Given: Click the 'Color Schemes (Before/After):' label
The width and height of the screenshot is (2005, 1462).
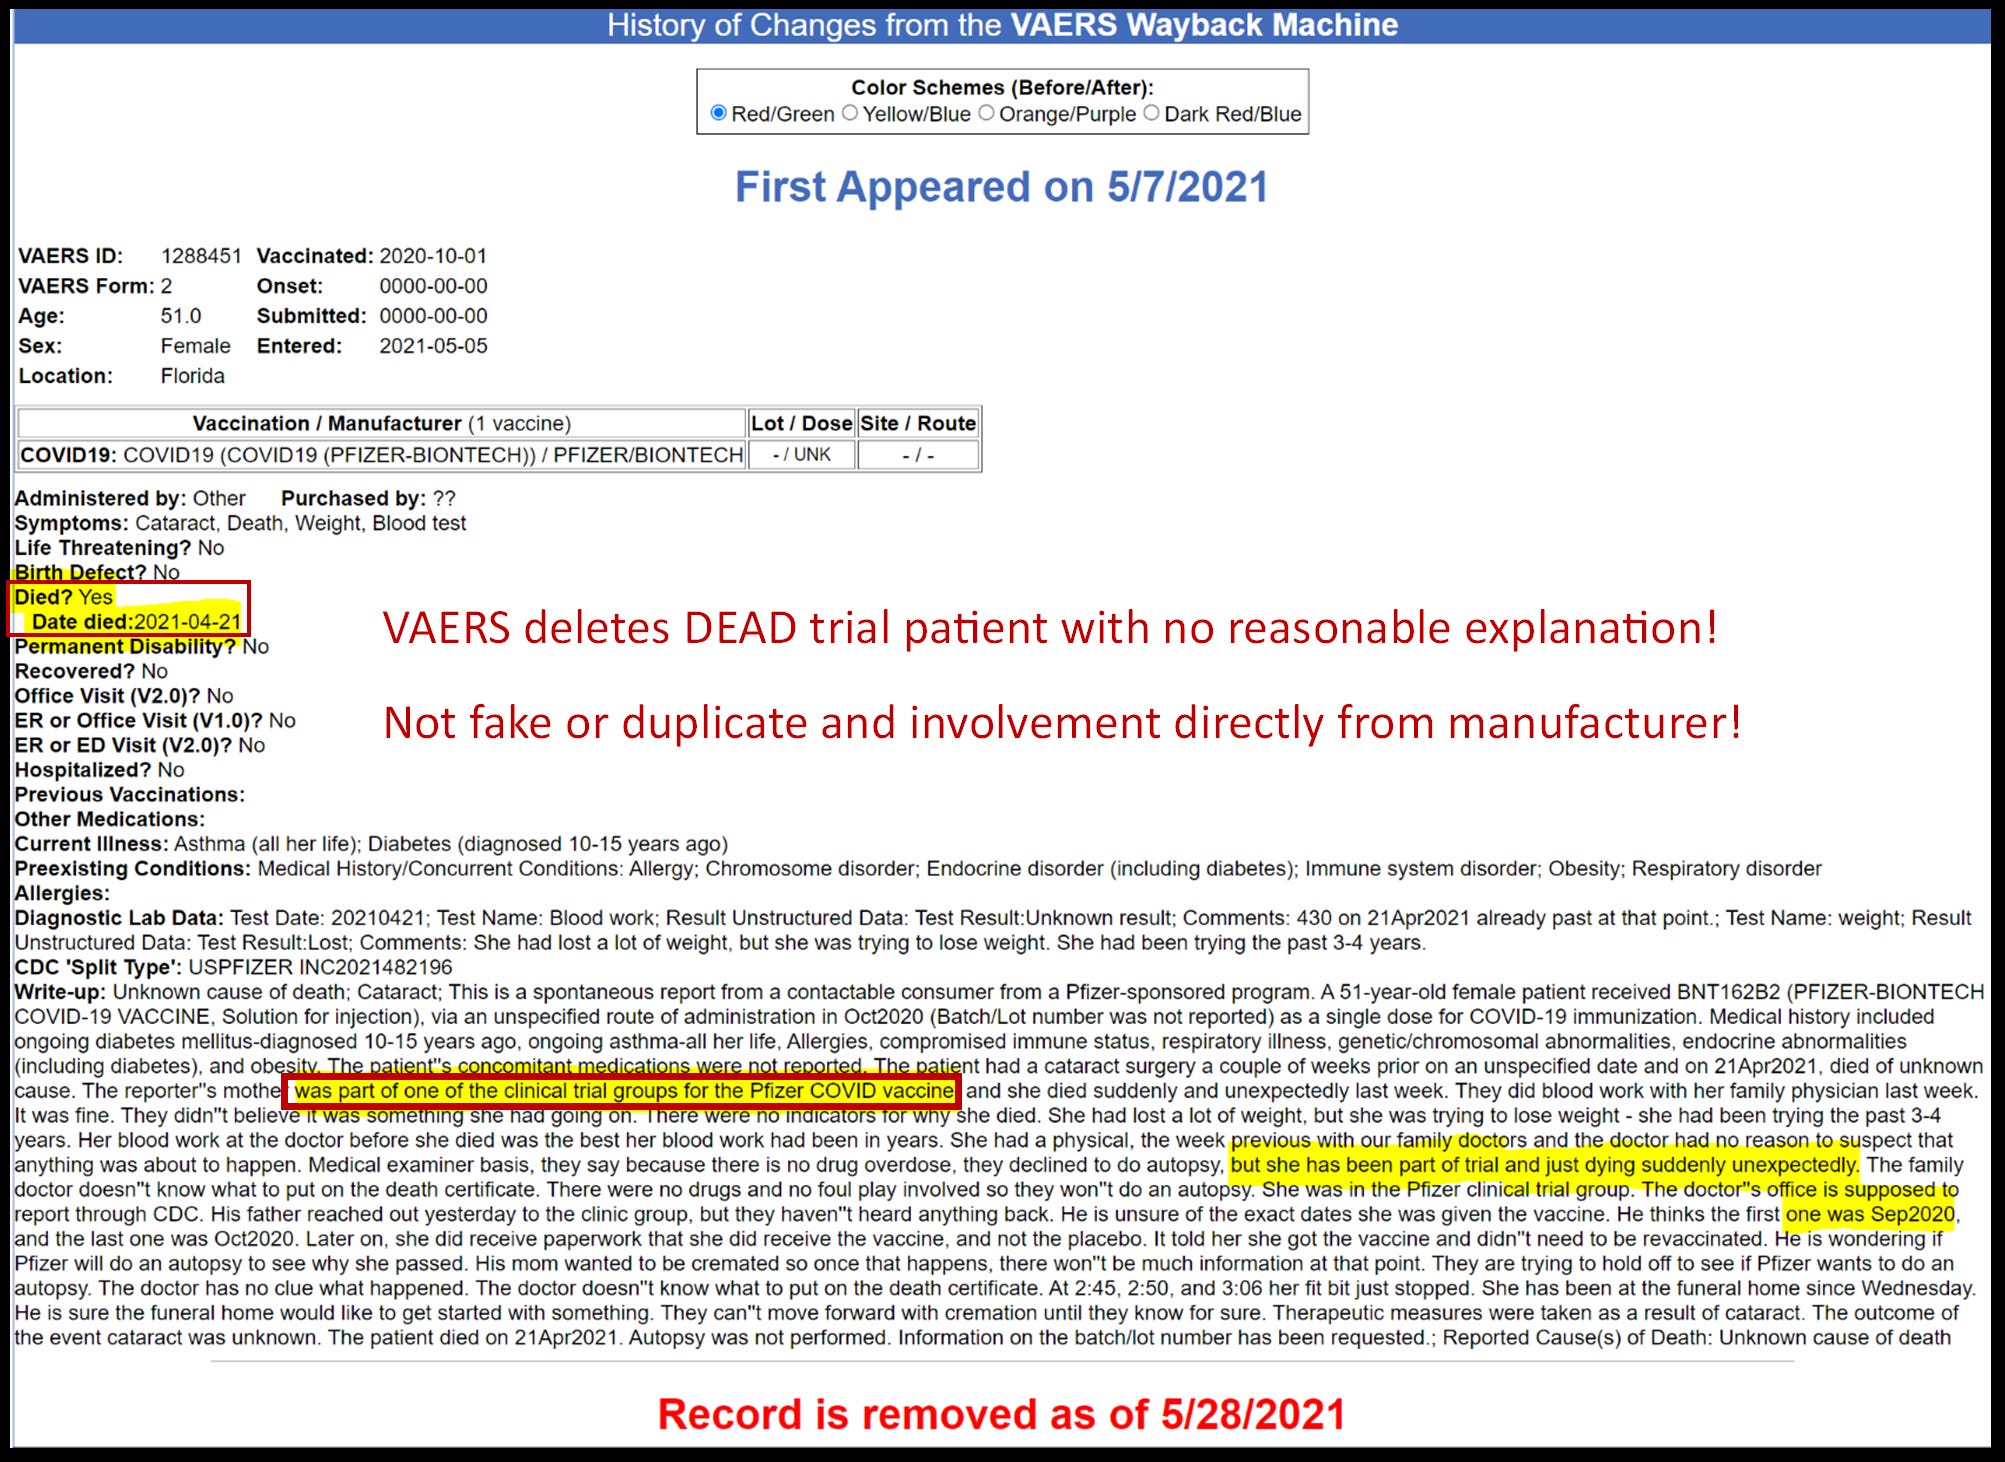Looking at the screenshot, I should pos(1002,87).
